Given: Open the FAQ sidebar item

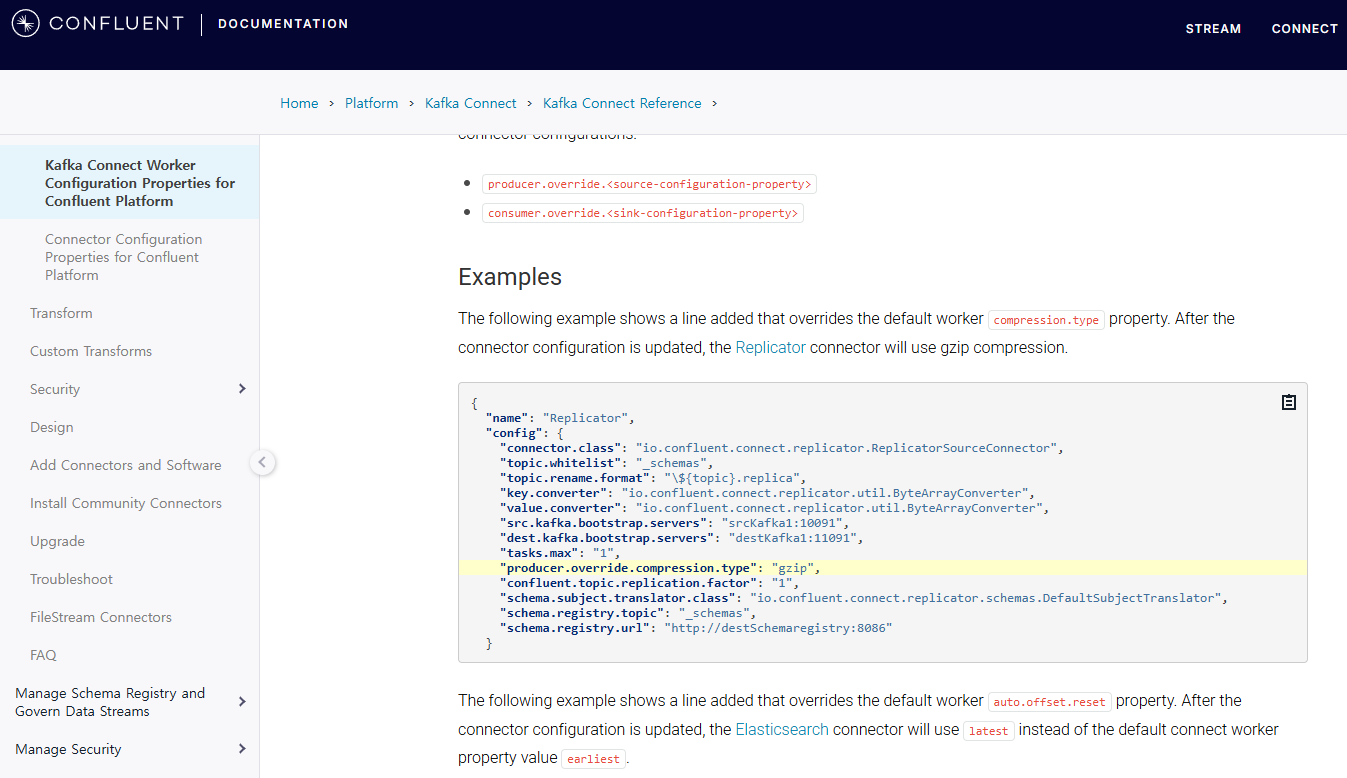Looking at the screenshot, I should pyautogui.click(x=43, y=655).
